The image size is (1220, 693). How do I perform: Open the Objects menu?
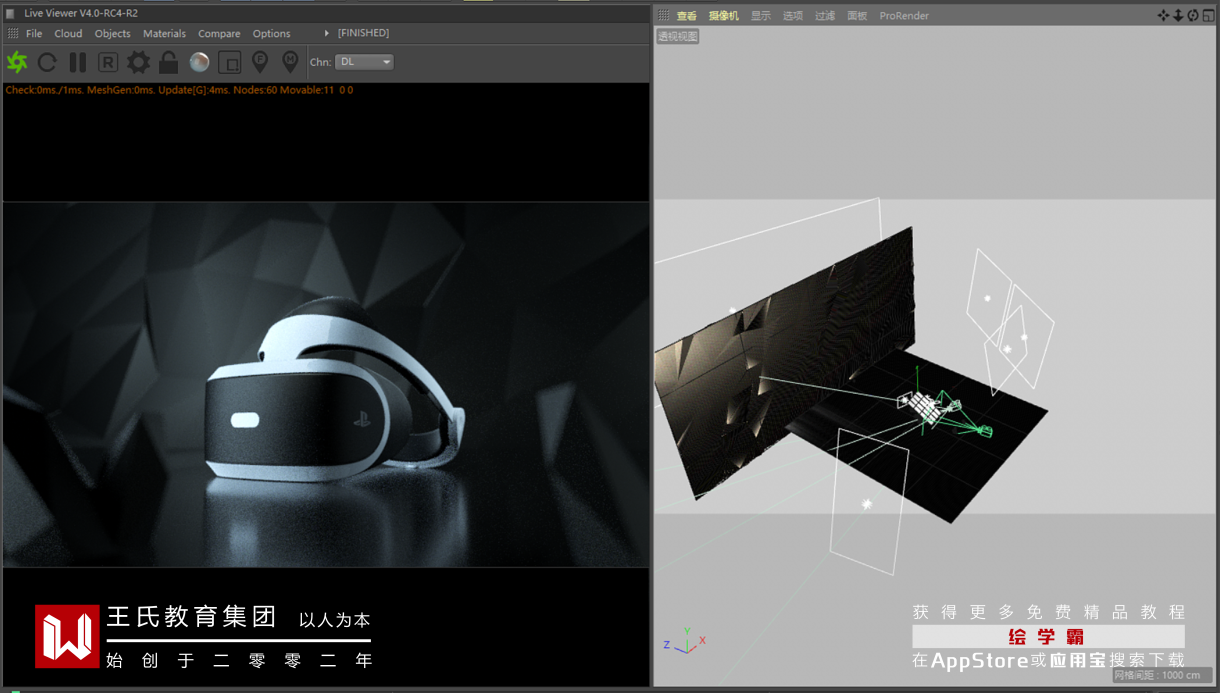[x=112, y=33]
